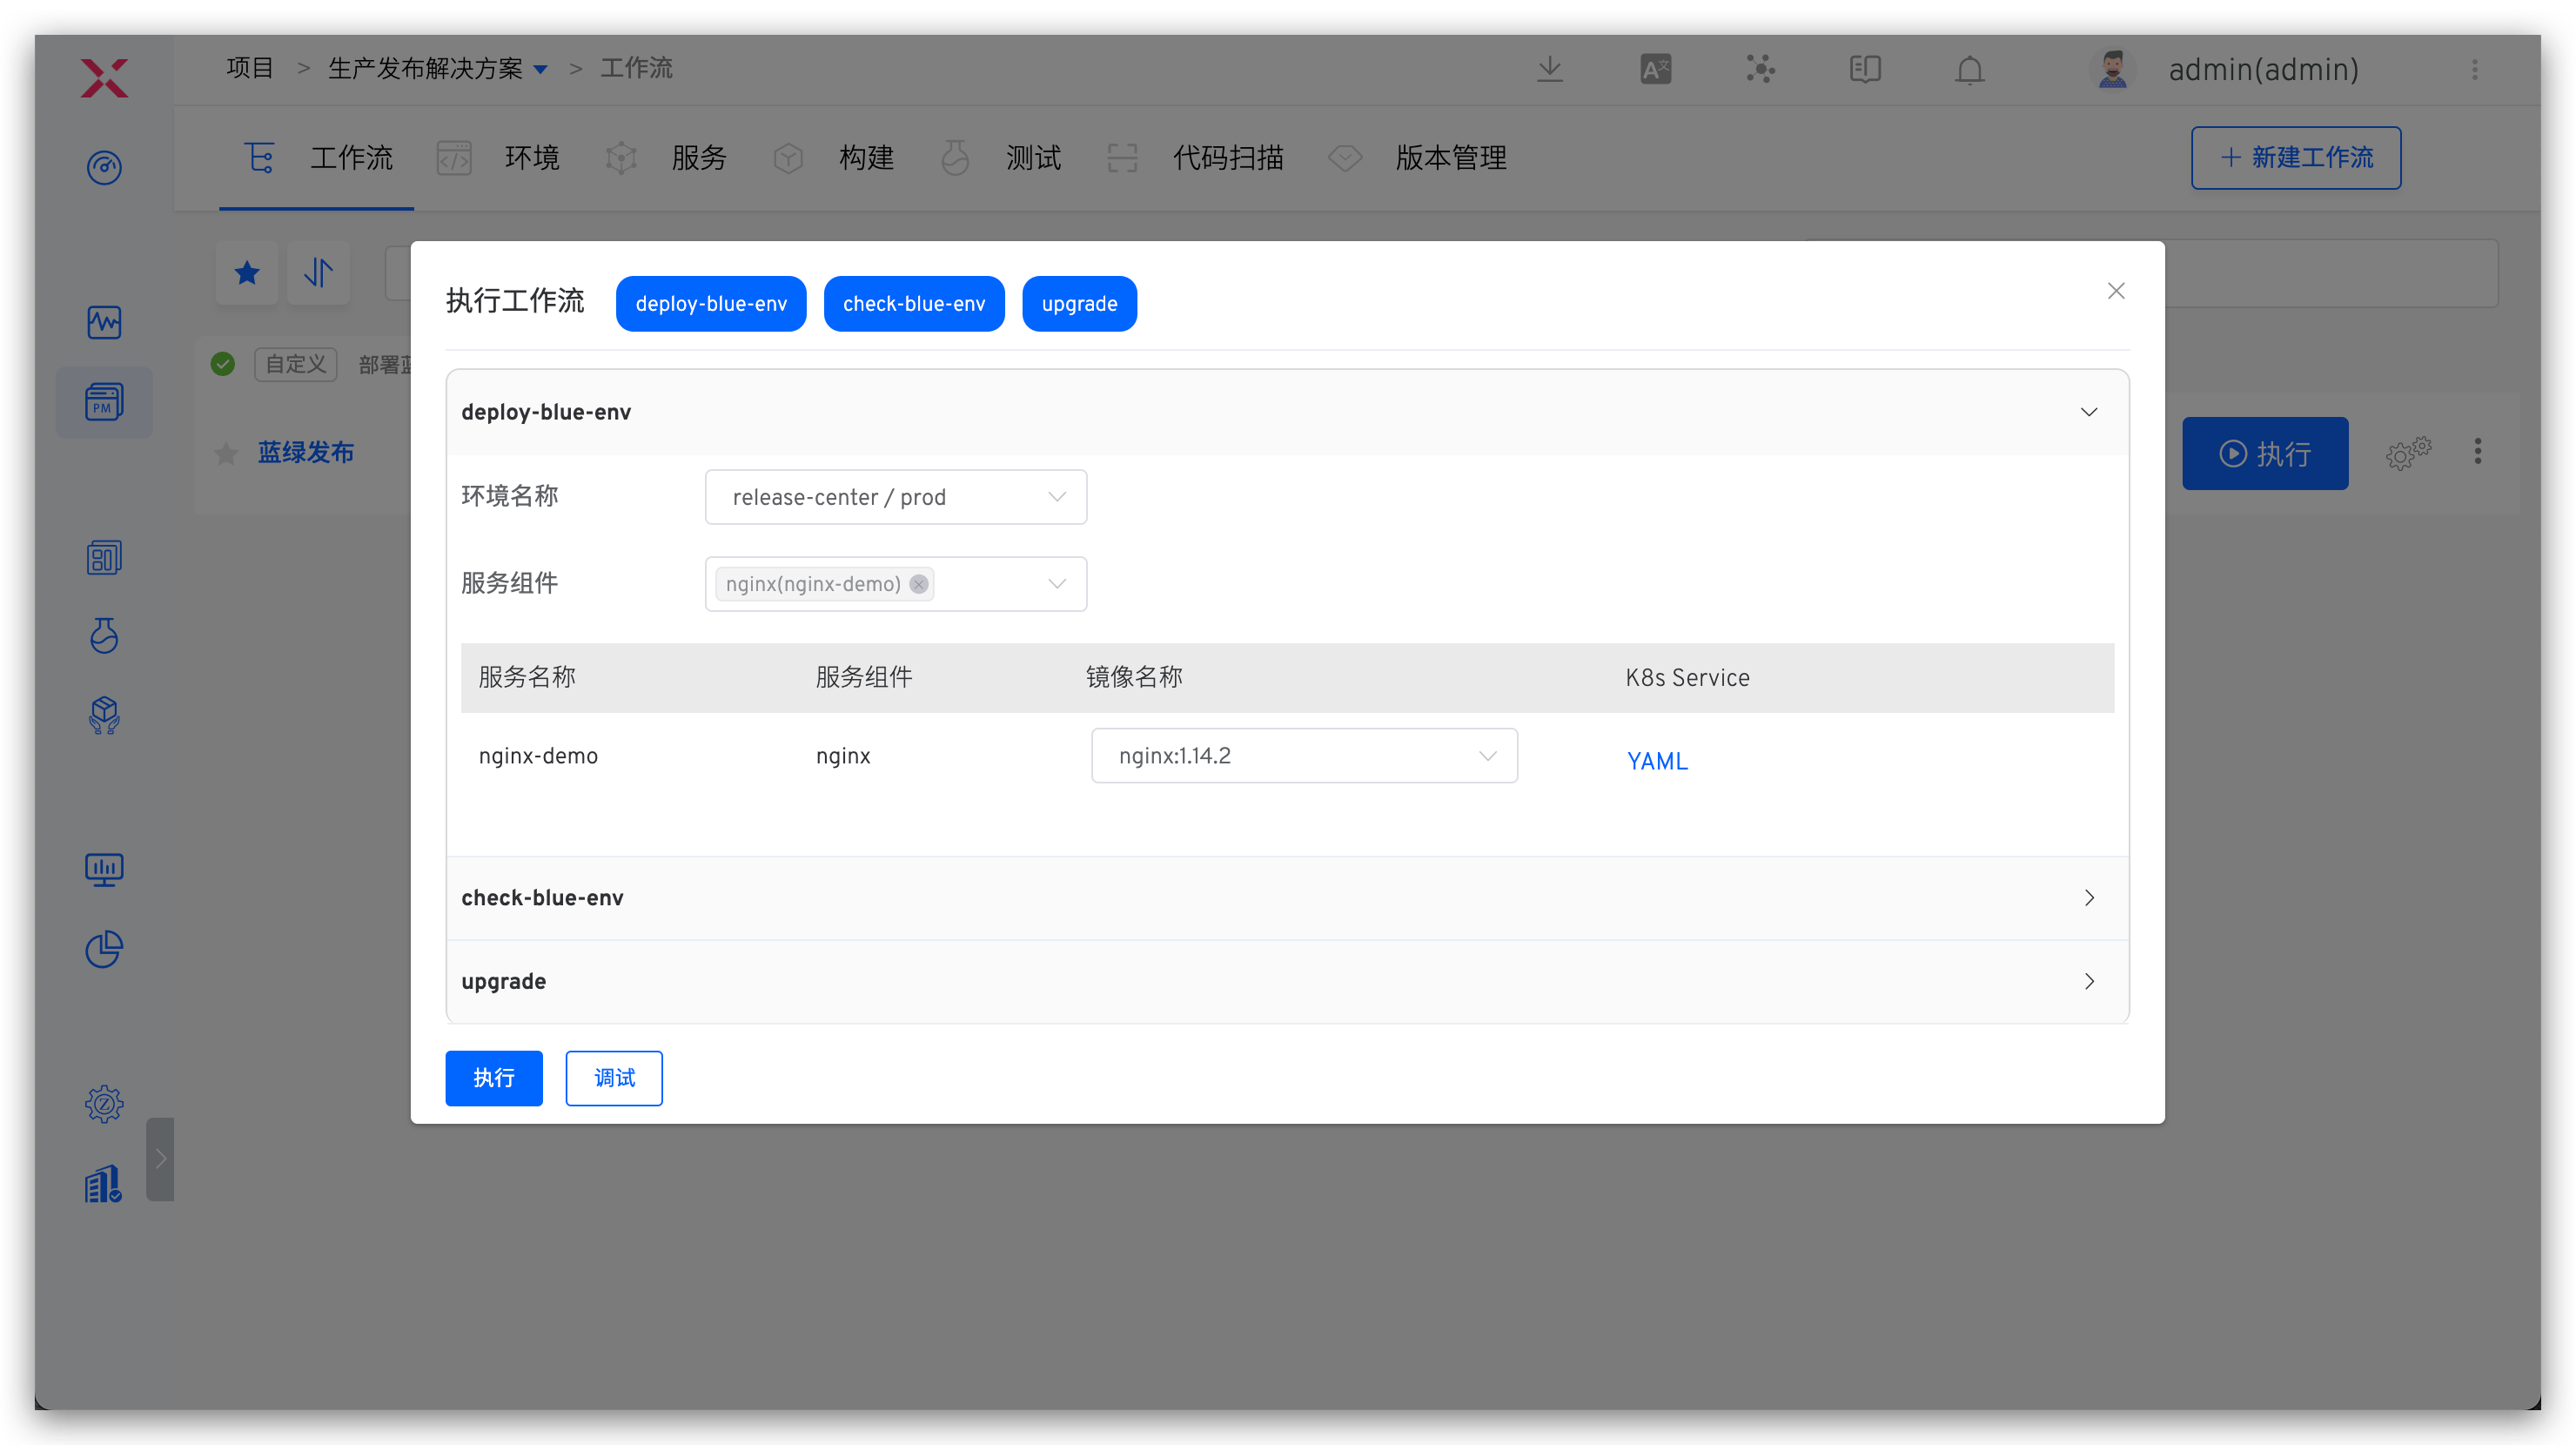Switch language using the A文 translate icon
The height and width of the screenshot is (1445, 2576).
pyautogui.click(x=1654, y=69)
